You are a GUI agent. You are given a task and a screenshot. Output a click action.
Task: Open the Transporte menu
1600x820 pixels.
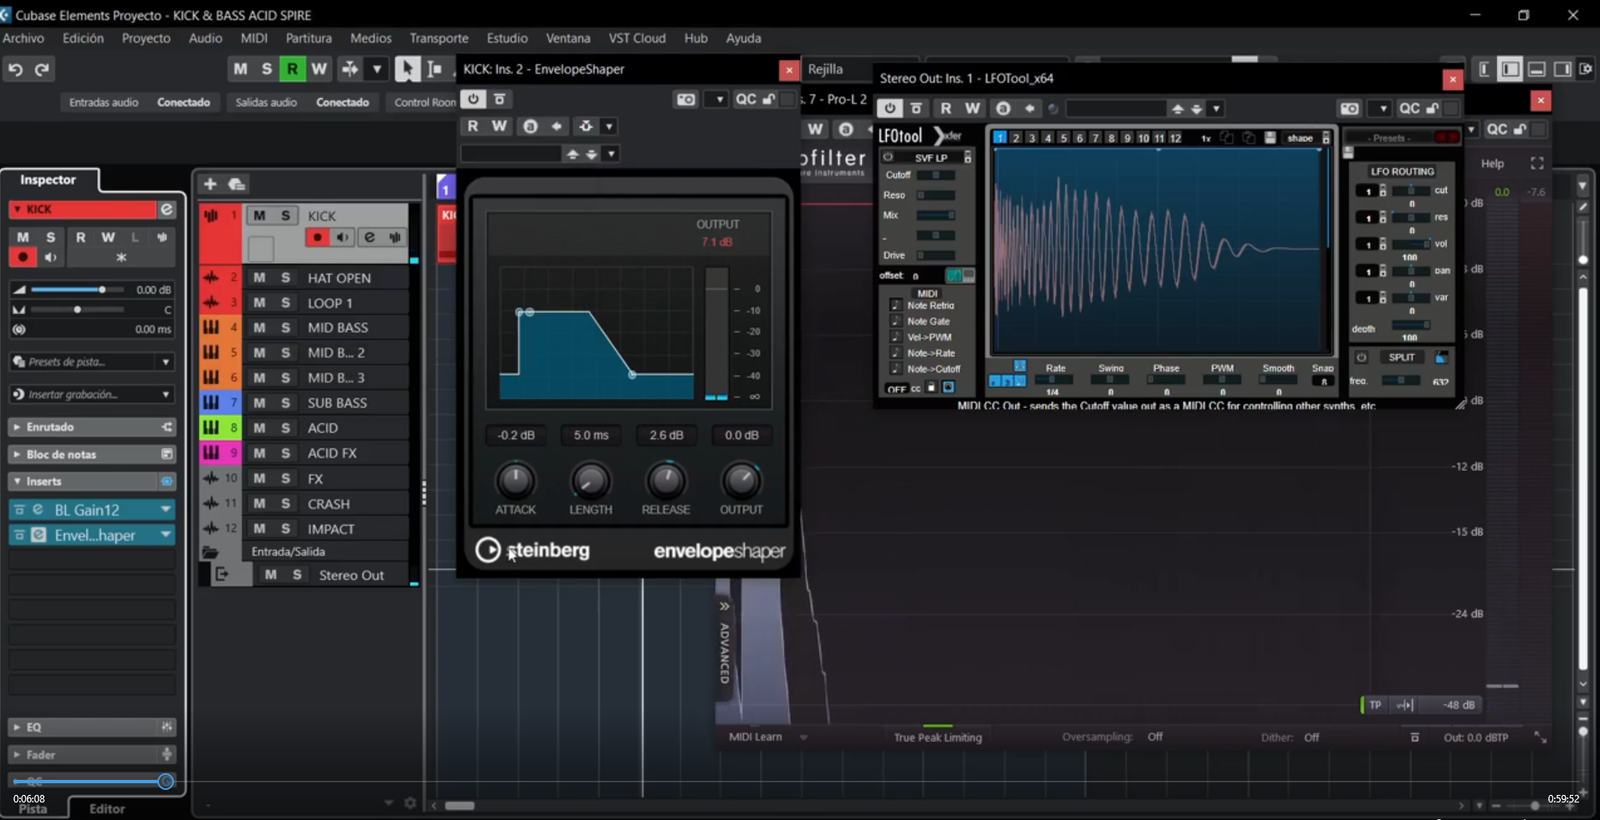pyautogui.click(x=438, y=38)
